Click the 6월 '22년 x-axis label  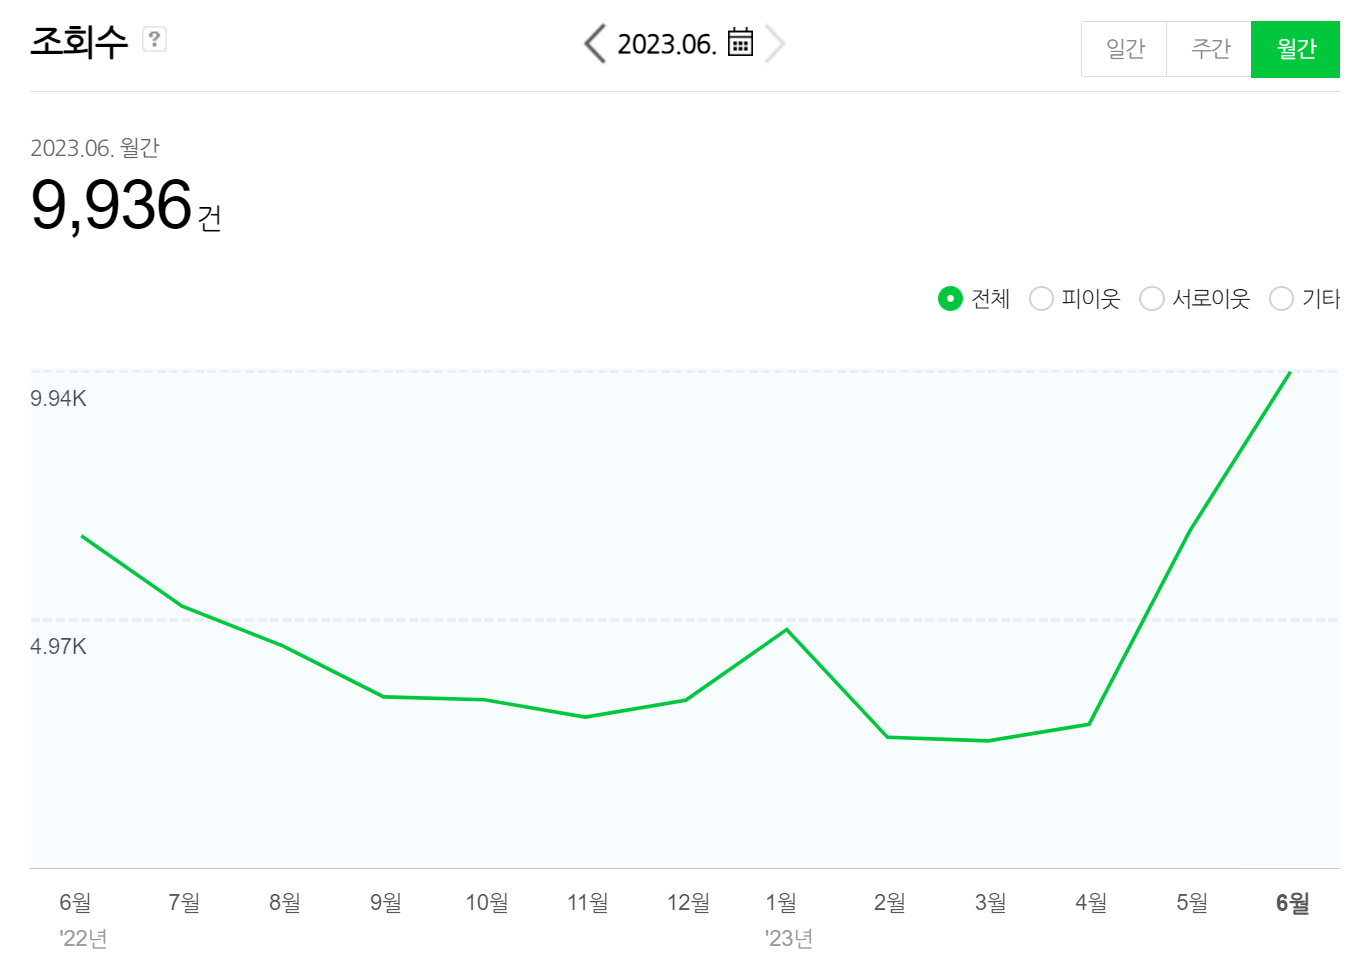[76, 903]
